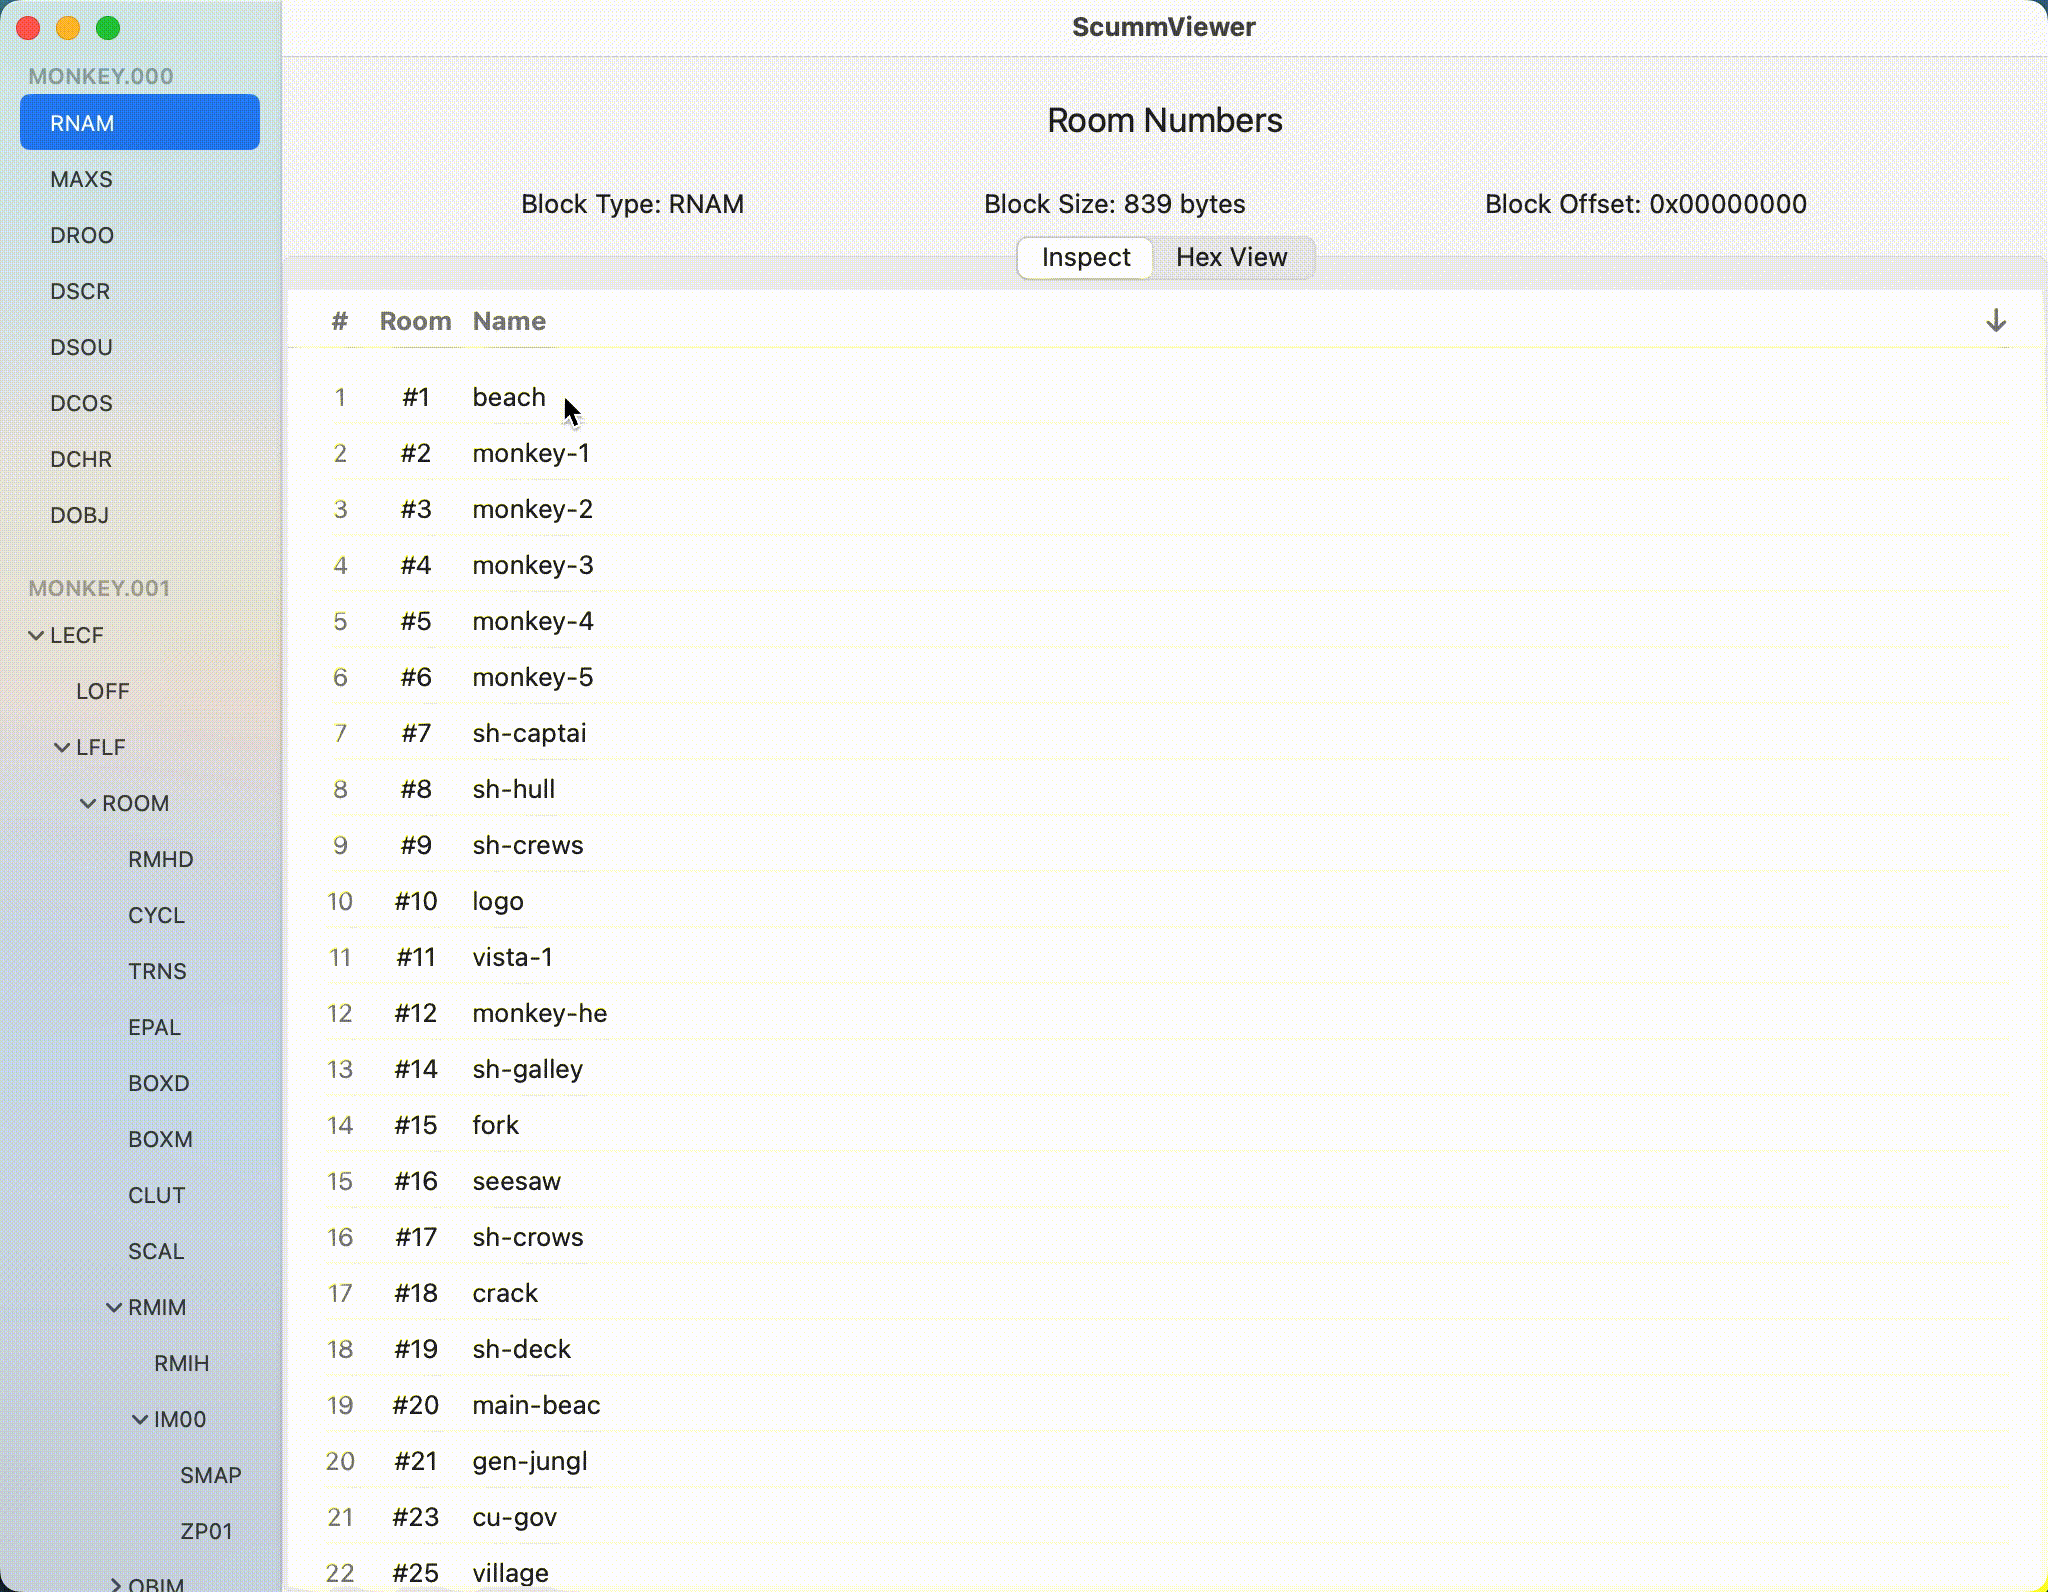This screenshot has width=2048, height=1592.
Task: Open the DOBJ block entry
Action: coord(80,516)
